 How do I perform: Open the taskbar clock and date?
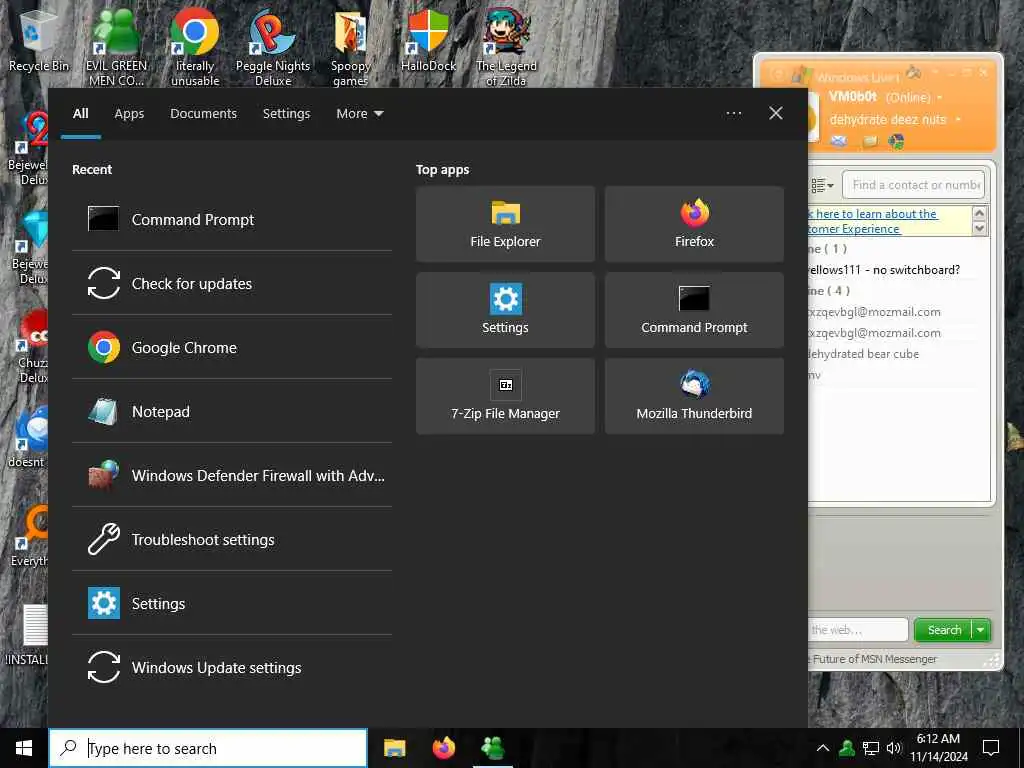938,748
